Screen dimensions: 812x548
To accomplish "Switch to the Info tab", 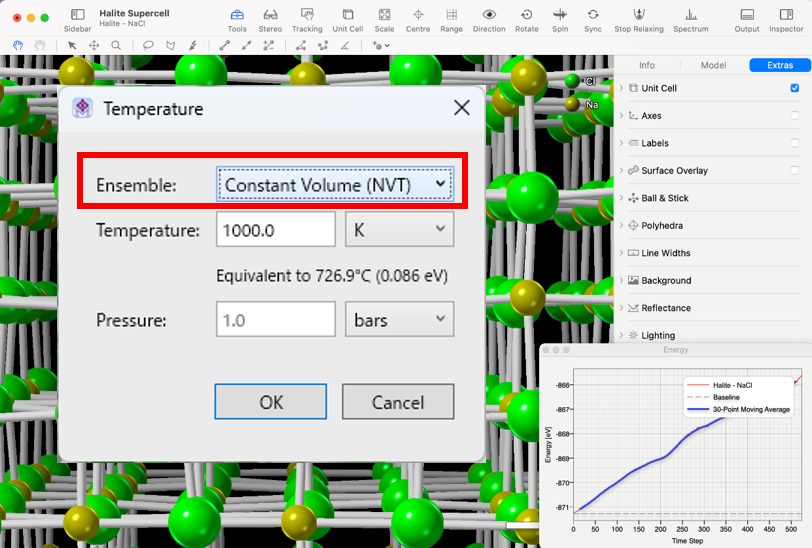I will tap(647, 65).
